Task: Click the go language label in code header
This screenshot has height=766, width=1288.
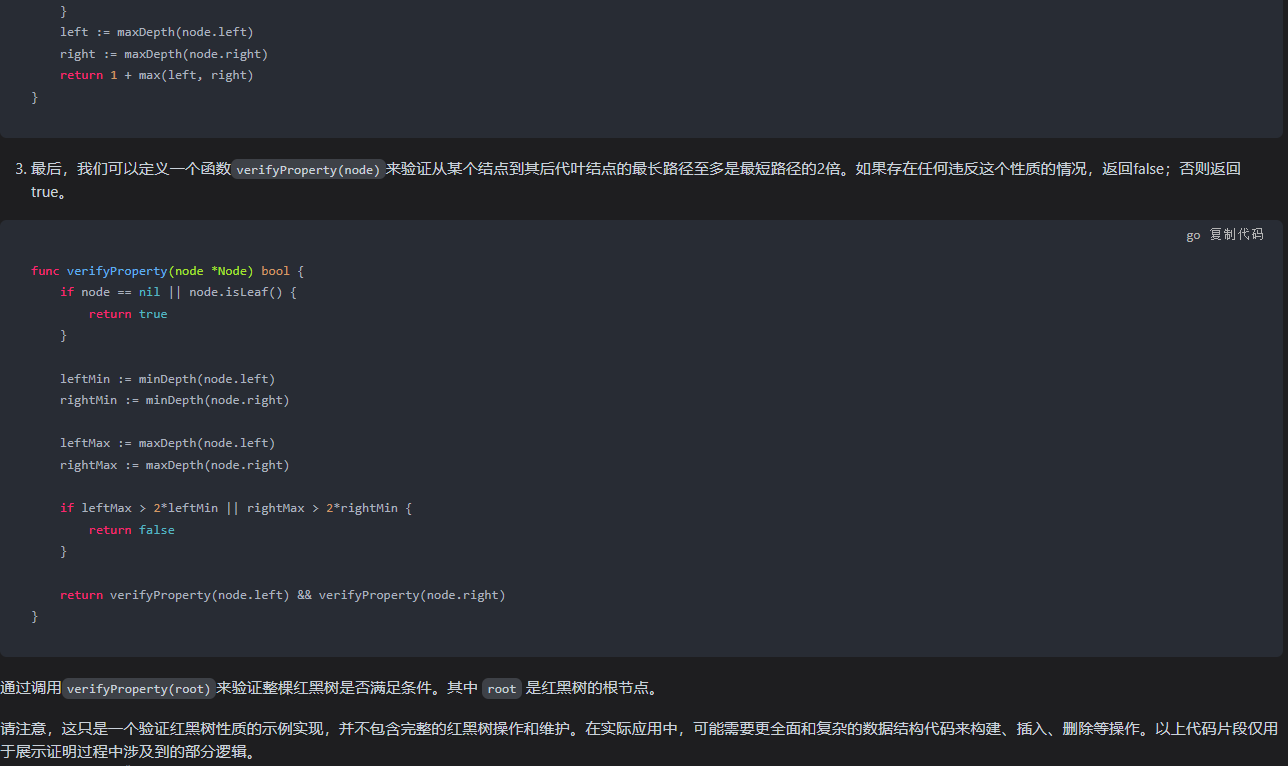Action: (1193, 235)
